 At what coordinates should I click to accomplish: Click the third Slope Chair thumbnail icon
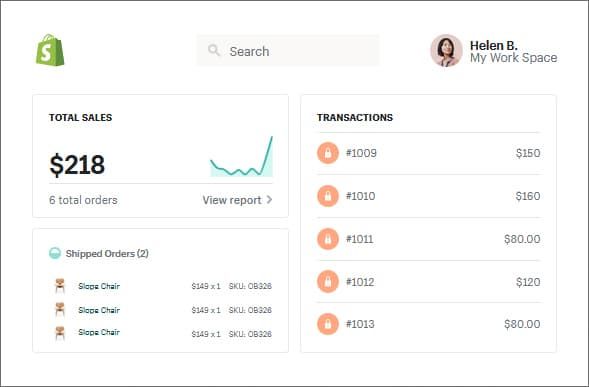[x=60, y=333]
